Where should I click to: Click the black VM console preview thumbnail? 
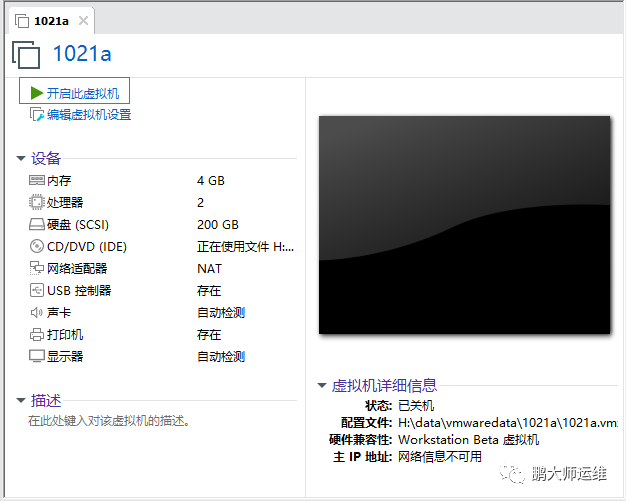tap(464, 225)
